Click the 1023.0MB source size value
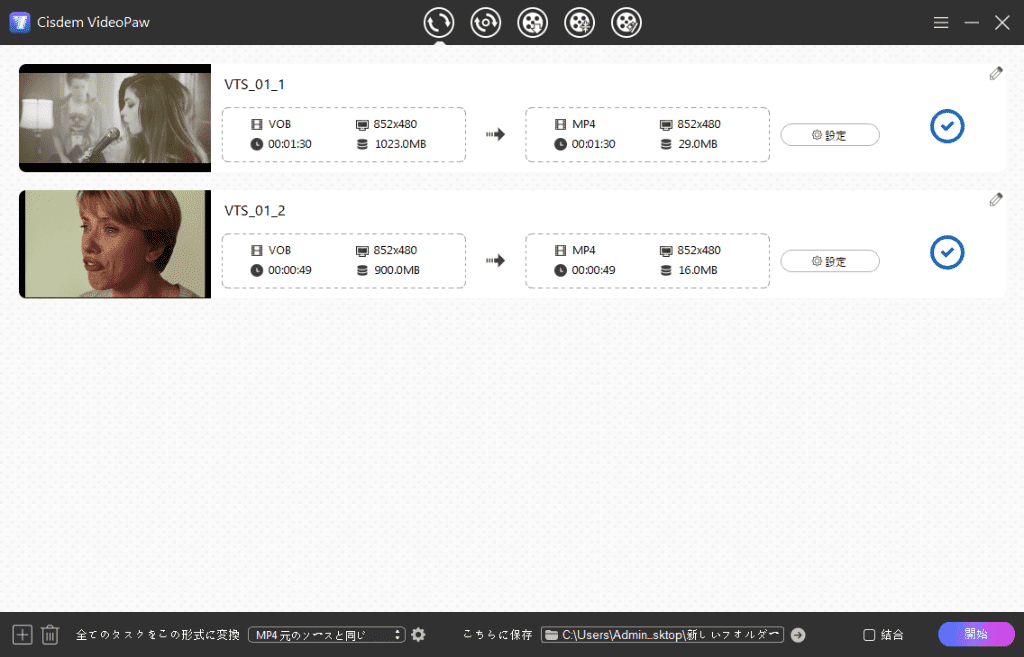 [x=400, y=144]
